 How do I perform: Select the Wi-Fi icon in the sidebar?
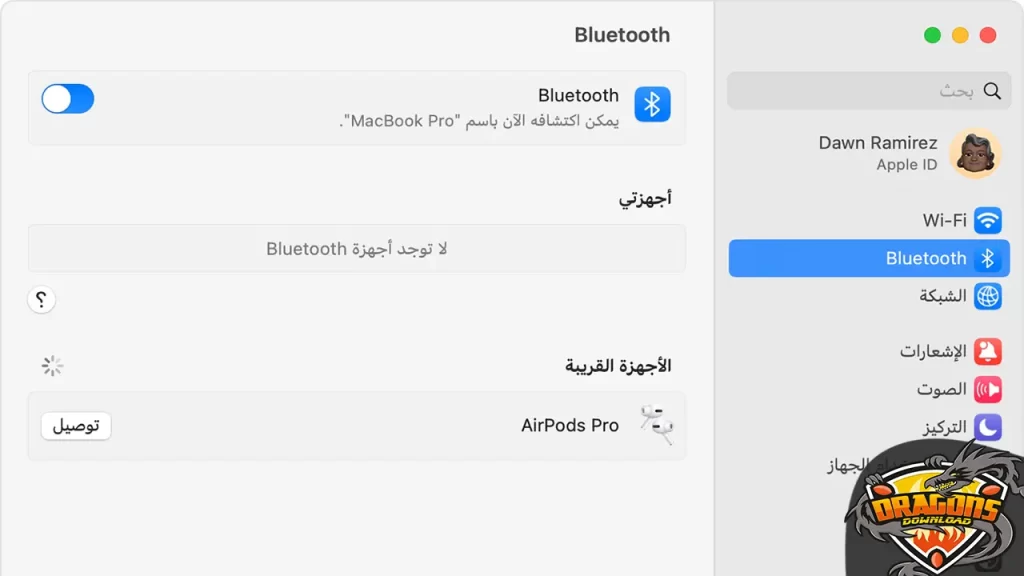pyautogui.click(x=990, y=219)
